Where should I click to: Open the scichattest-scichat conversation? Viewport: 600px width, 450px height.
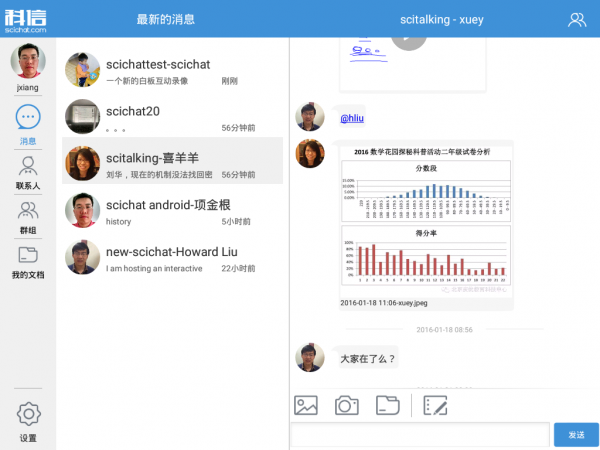tap(173, 70)
